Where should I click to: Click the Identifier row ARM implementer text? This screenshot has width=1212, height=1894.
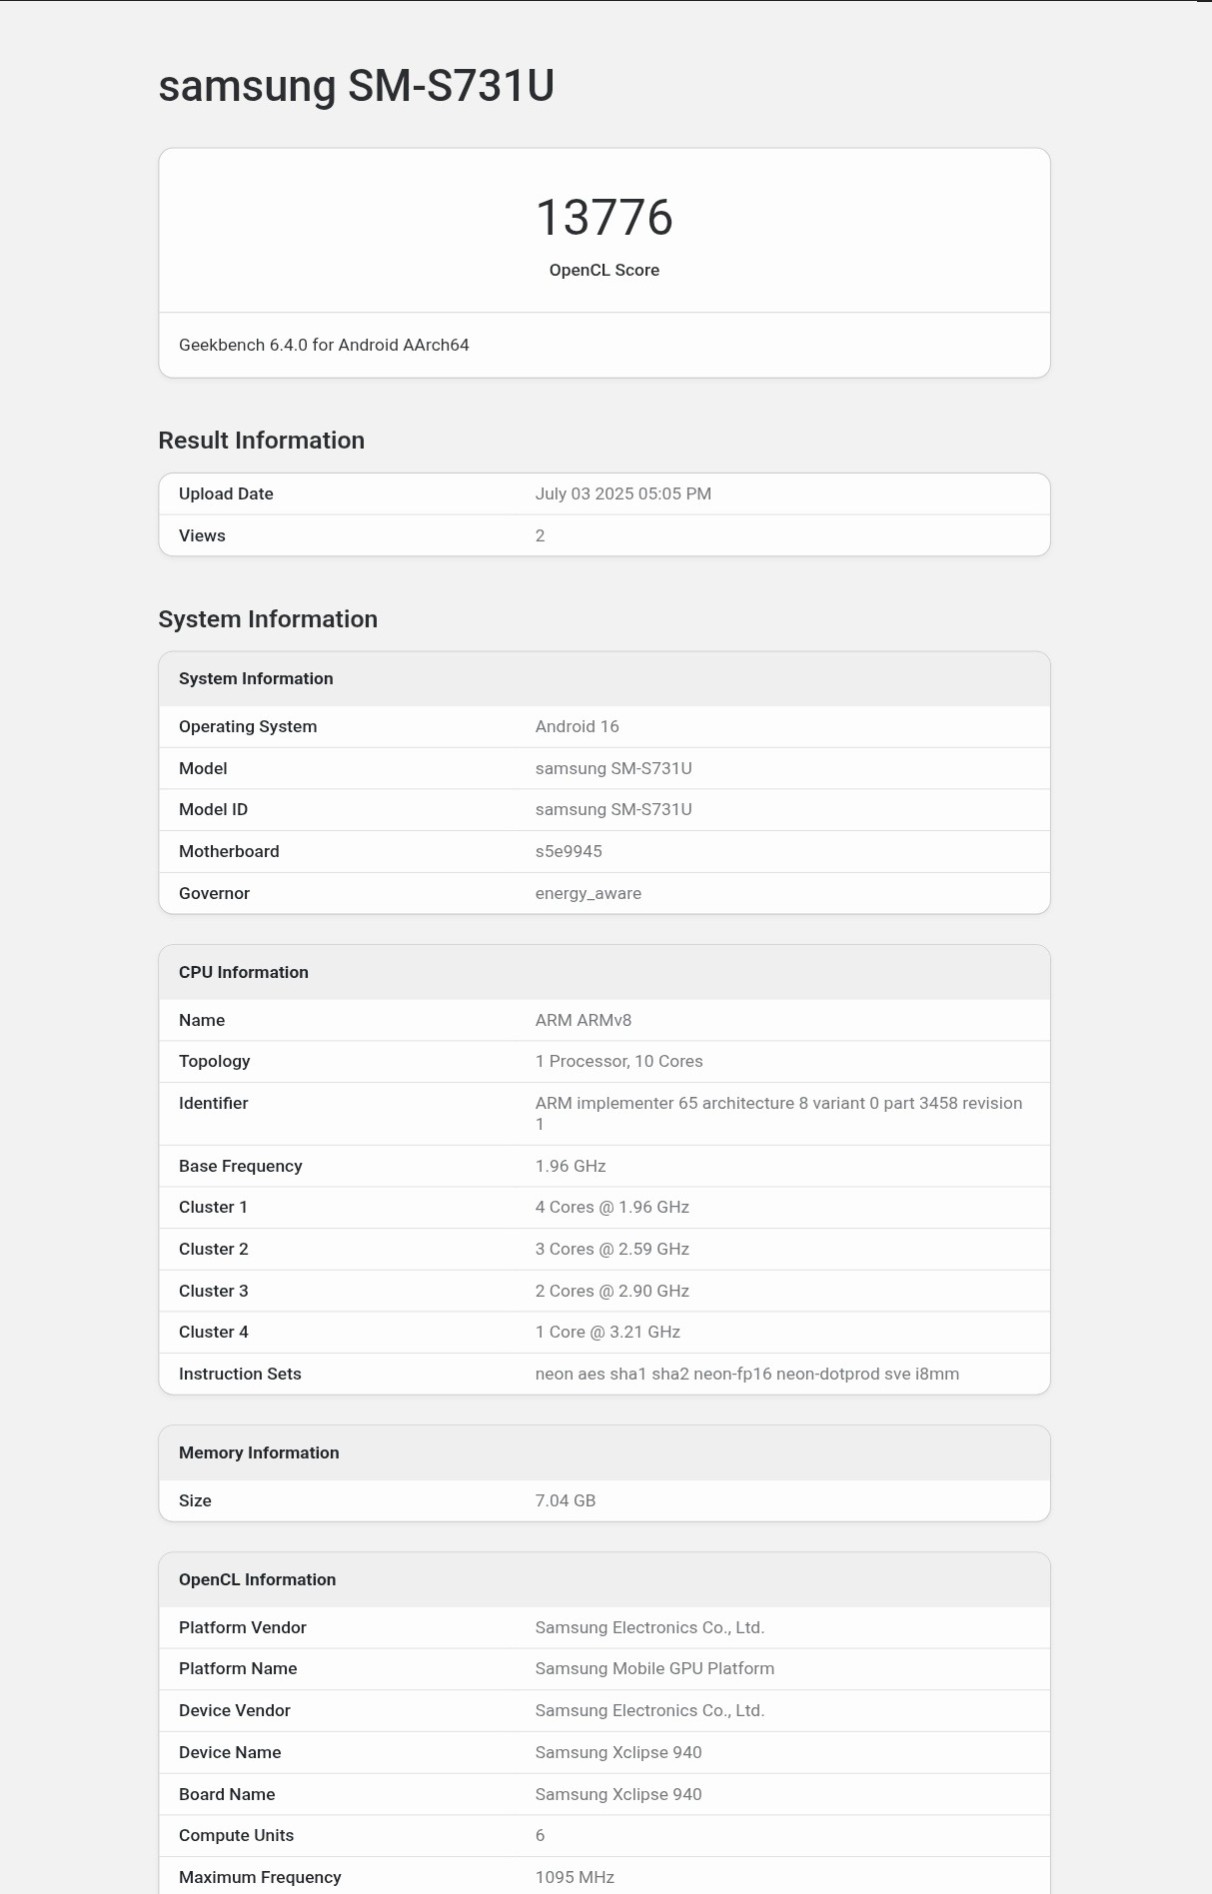[778, 1114]
